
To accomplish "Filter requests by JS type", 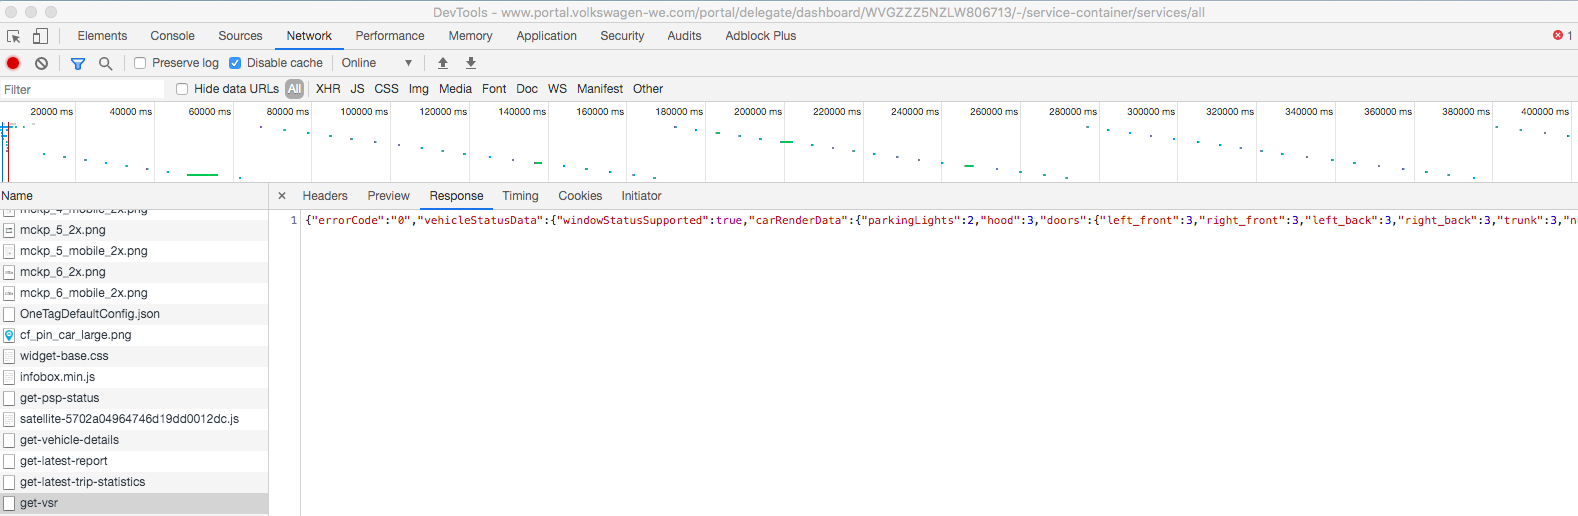I will 357,89.
